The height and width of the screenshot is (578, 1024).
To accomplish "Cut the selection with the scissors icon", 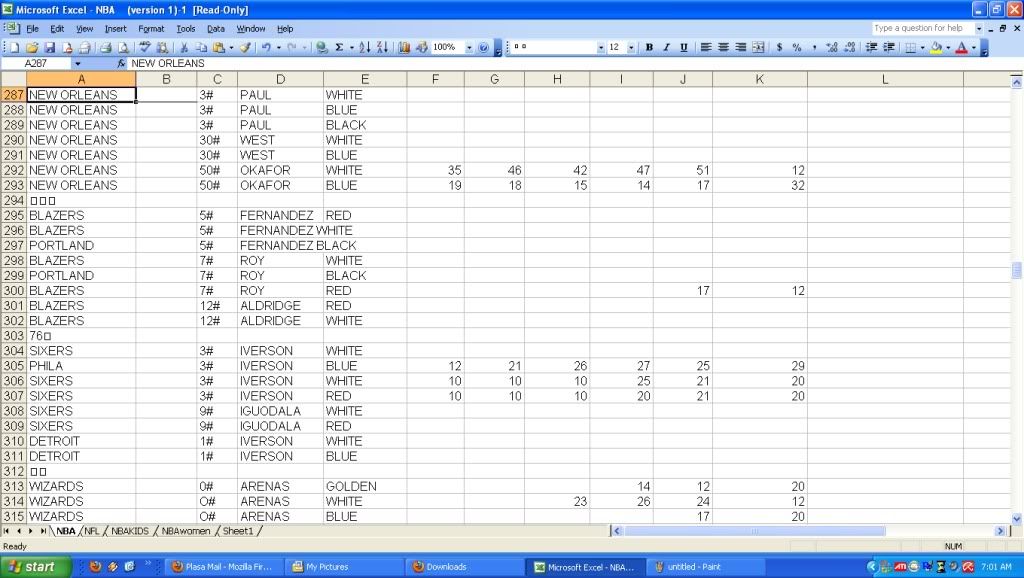I will (184, 48).
